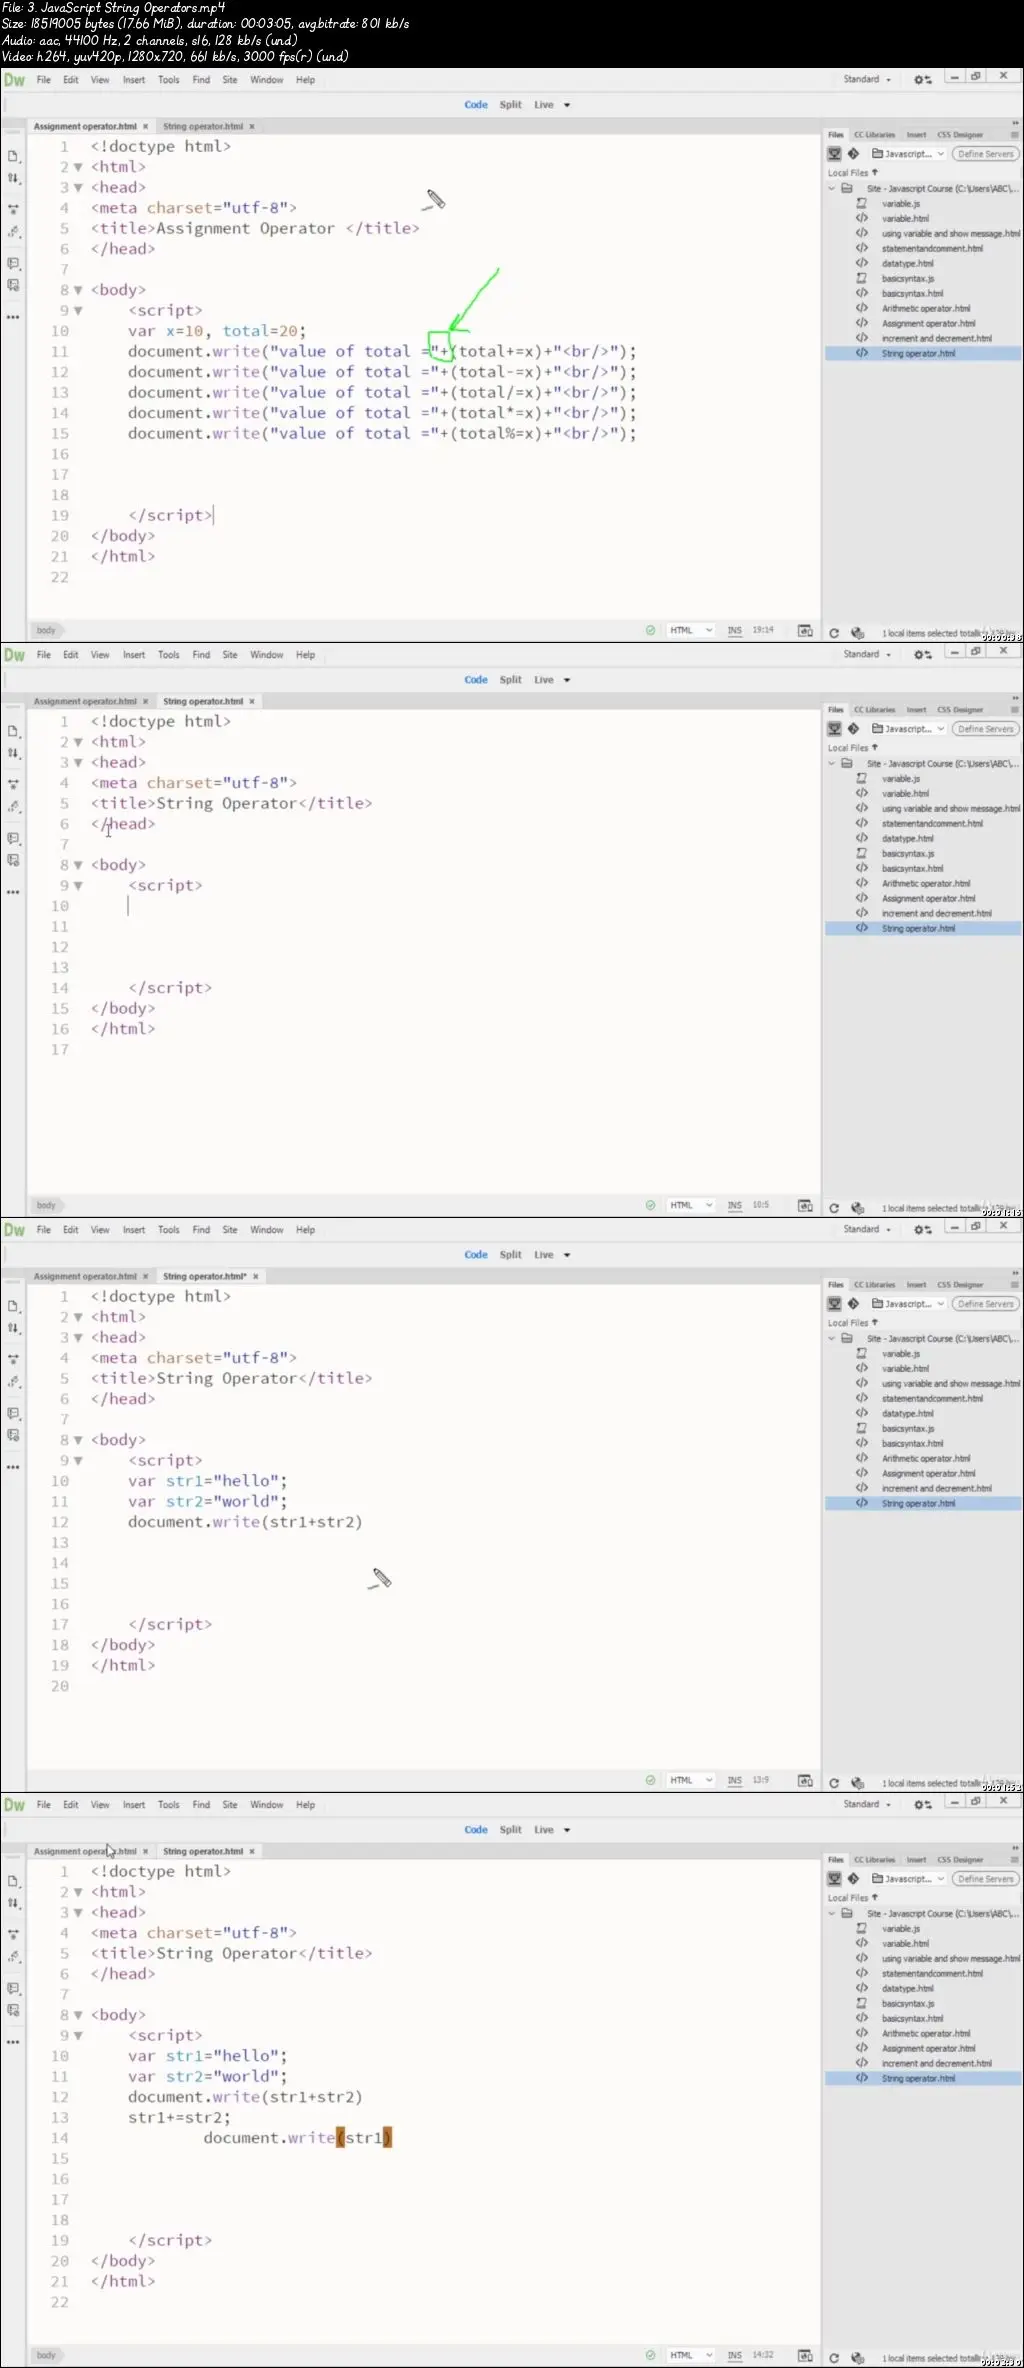Click Define Servers button in fourth frame
Image resolution: width=1024 pixels, height=2368 pixels.
pyautogui.click(x=985, y=1879)
